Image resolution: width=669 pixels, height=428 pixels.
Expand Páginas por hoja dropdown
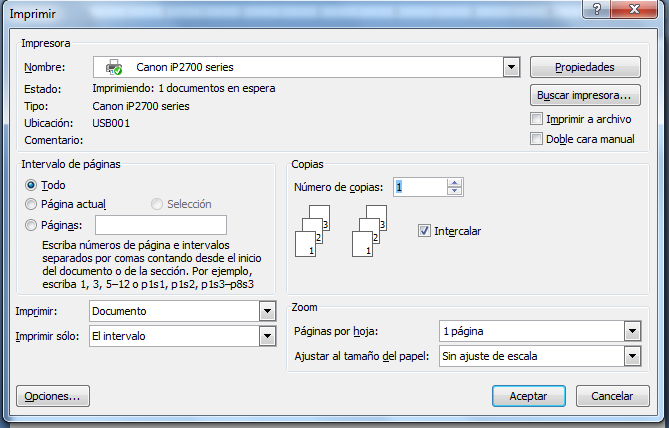tap(631, 331)
